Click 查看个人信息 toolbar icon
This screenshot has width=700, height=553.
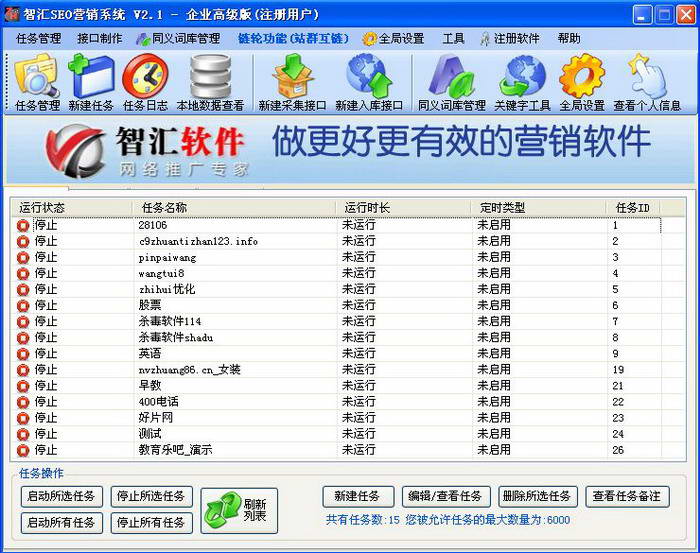647,83
